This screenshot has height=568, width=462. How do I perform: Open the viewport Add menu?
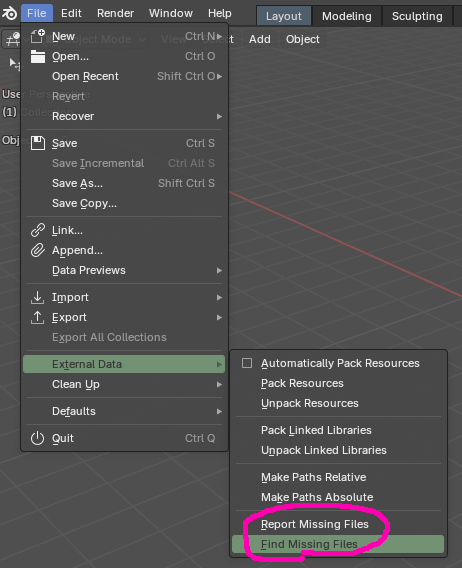pyautogui.click(x=260, y=39)
